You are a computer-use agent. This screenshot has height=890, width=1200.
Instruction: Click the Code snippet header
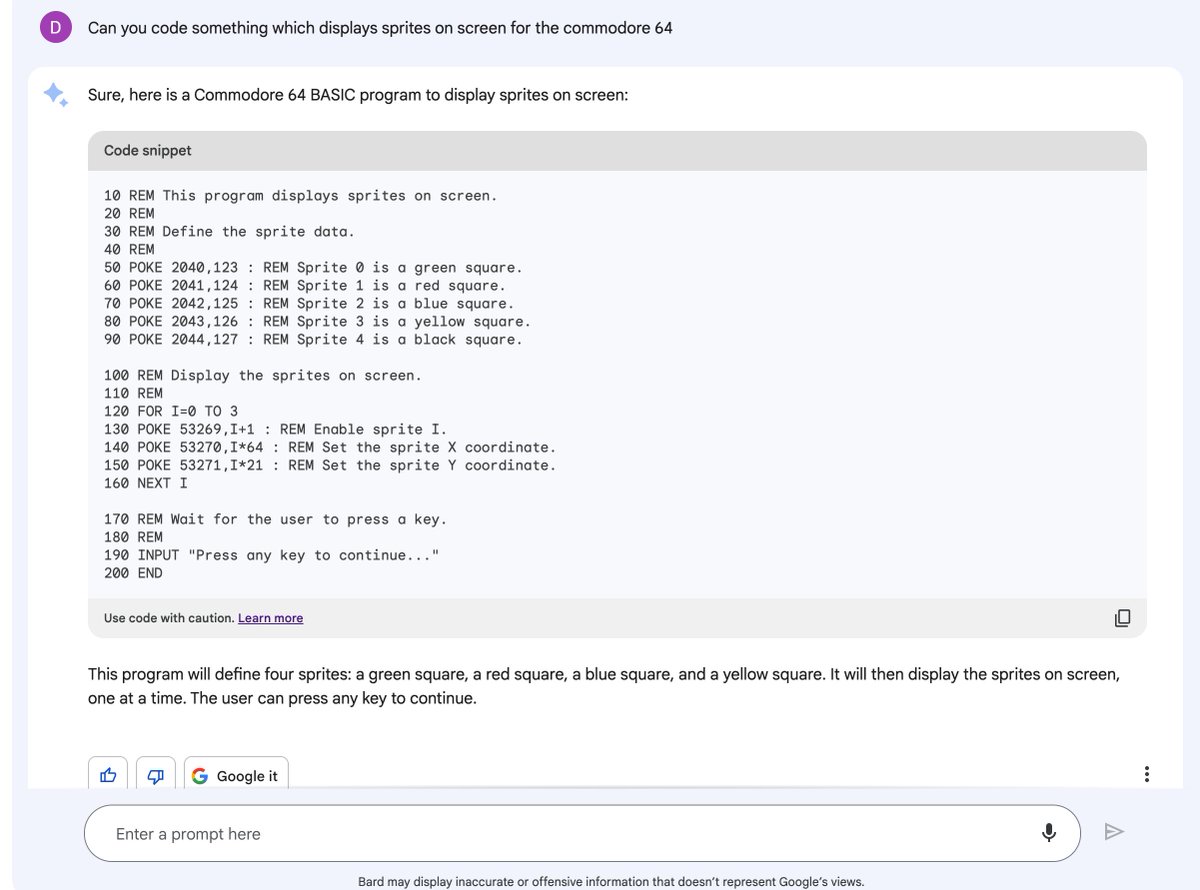[617, 150]
